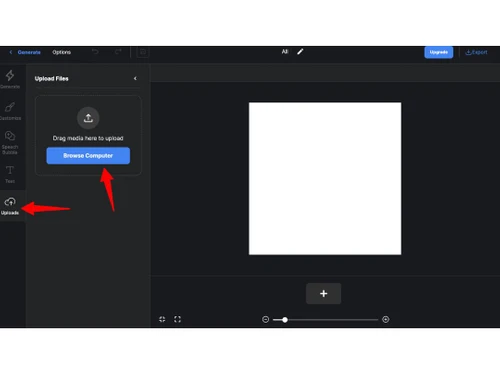Click the save icon beside redo
The height and width of the screenshot is (375, 500).
click(x=143, y=52)
